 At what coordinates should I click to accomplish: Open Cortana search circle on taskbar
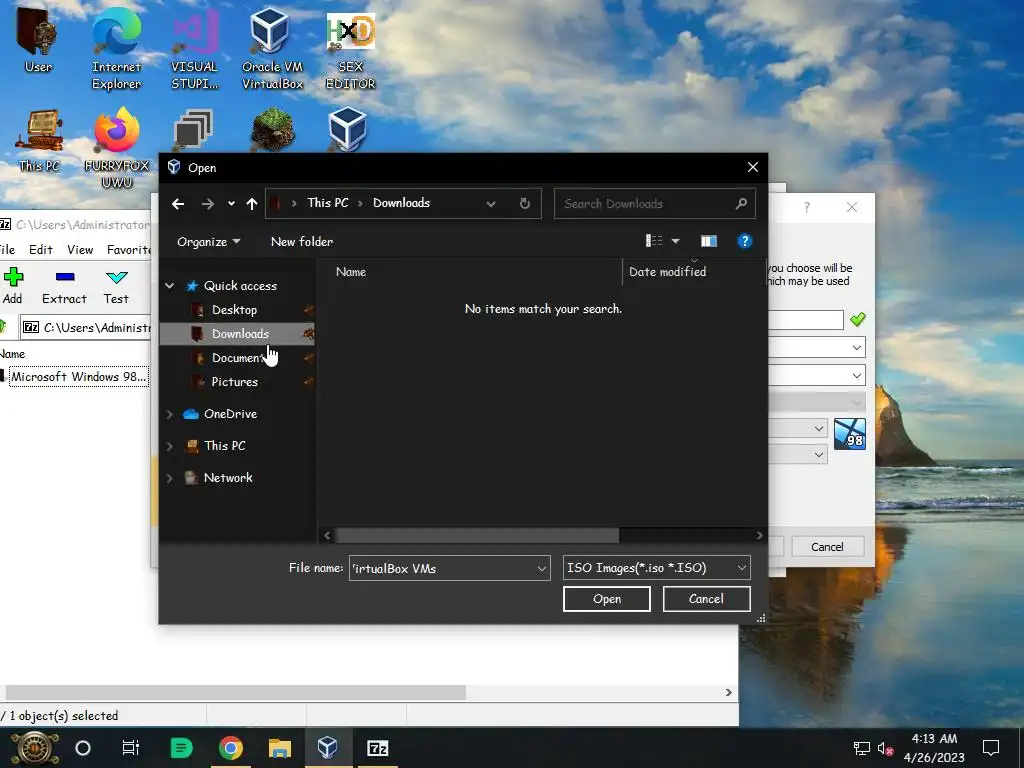coord(83,748)
